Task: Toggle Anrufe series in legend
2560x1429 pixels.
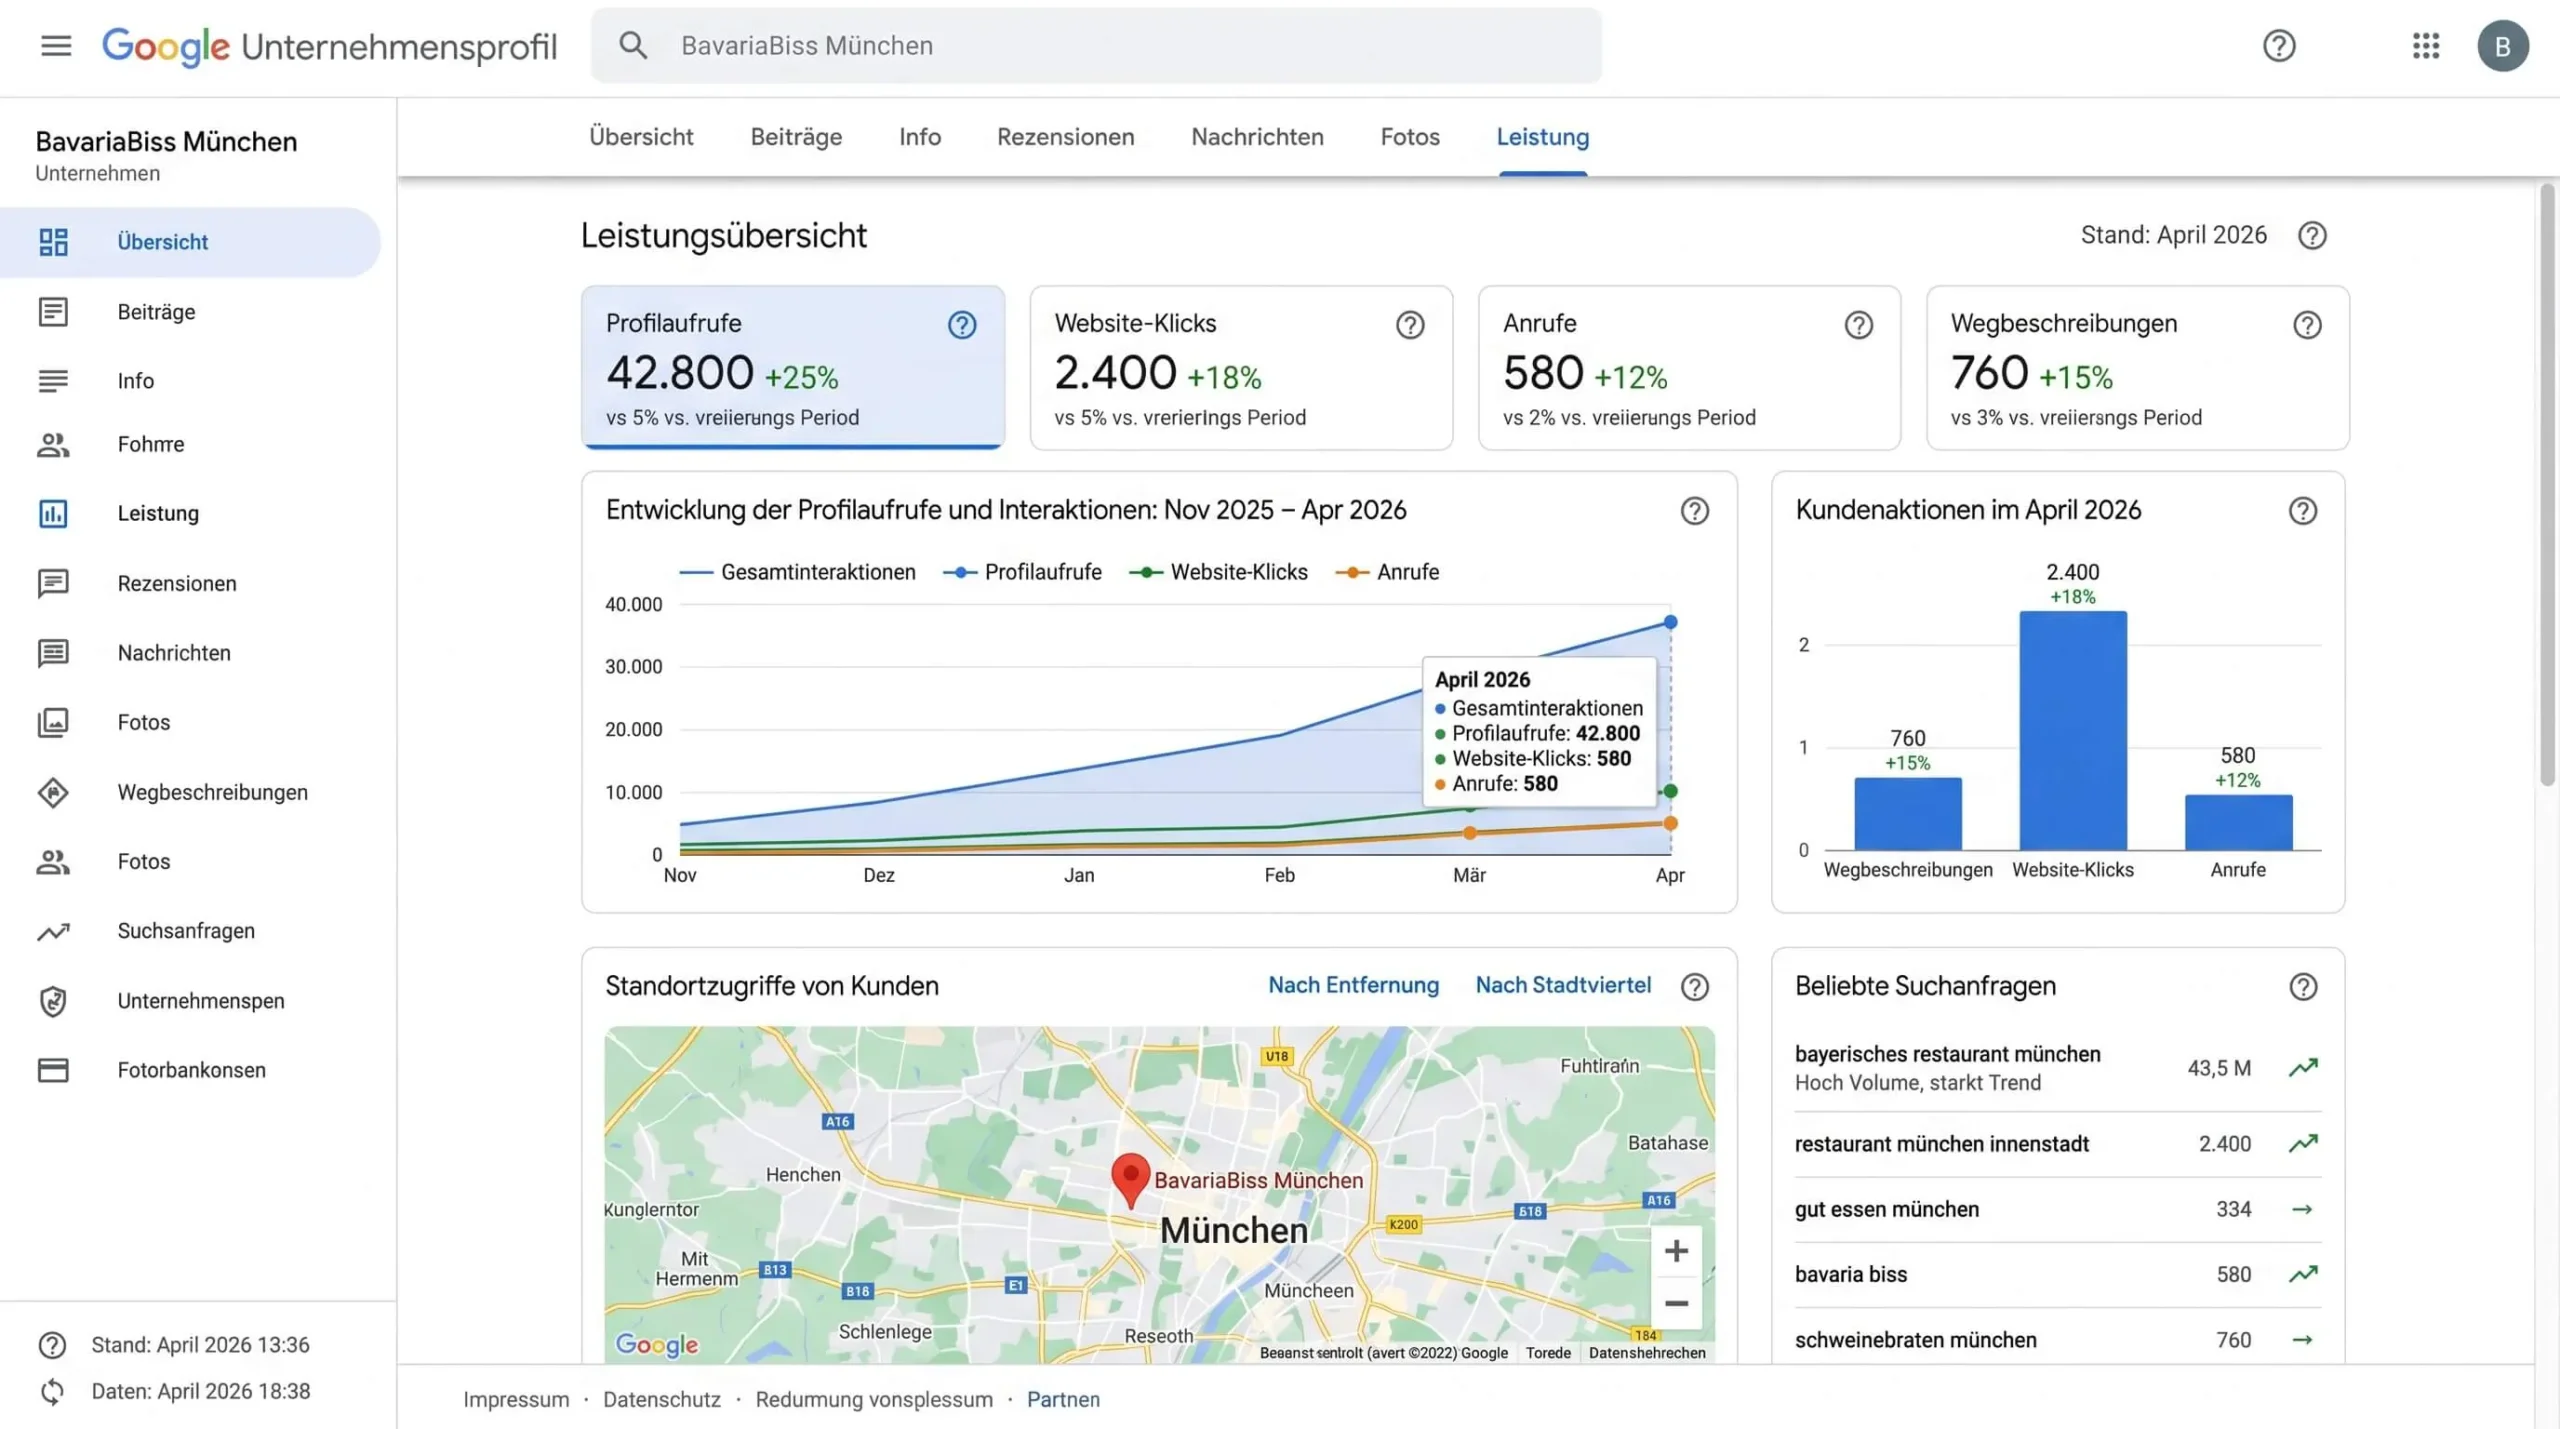Action: (1387, 572)
